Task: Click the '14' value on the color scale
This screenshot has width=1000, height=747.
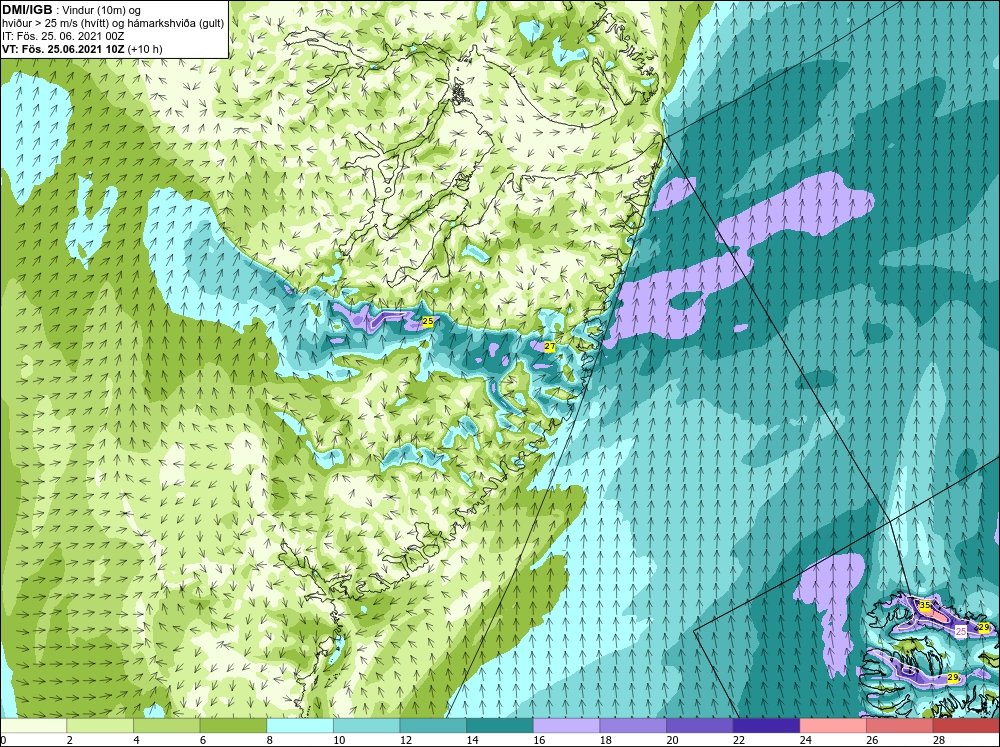Action: [x=472, y=740]
